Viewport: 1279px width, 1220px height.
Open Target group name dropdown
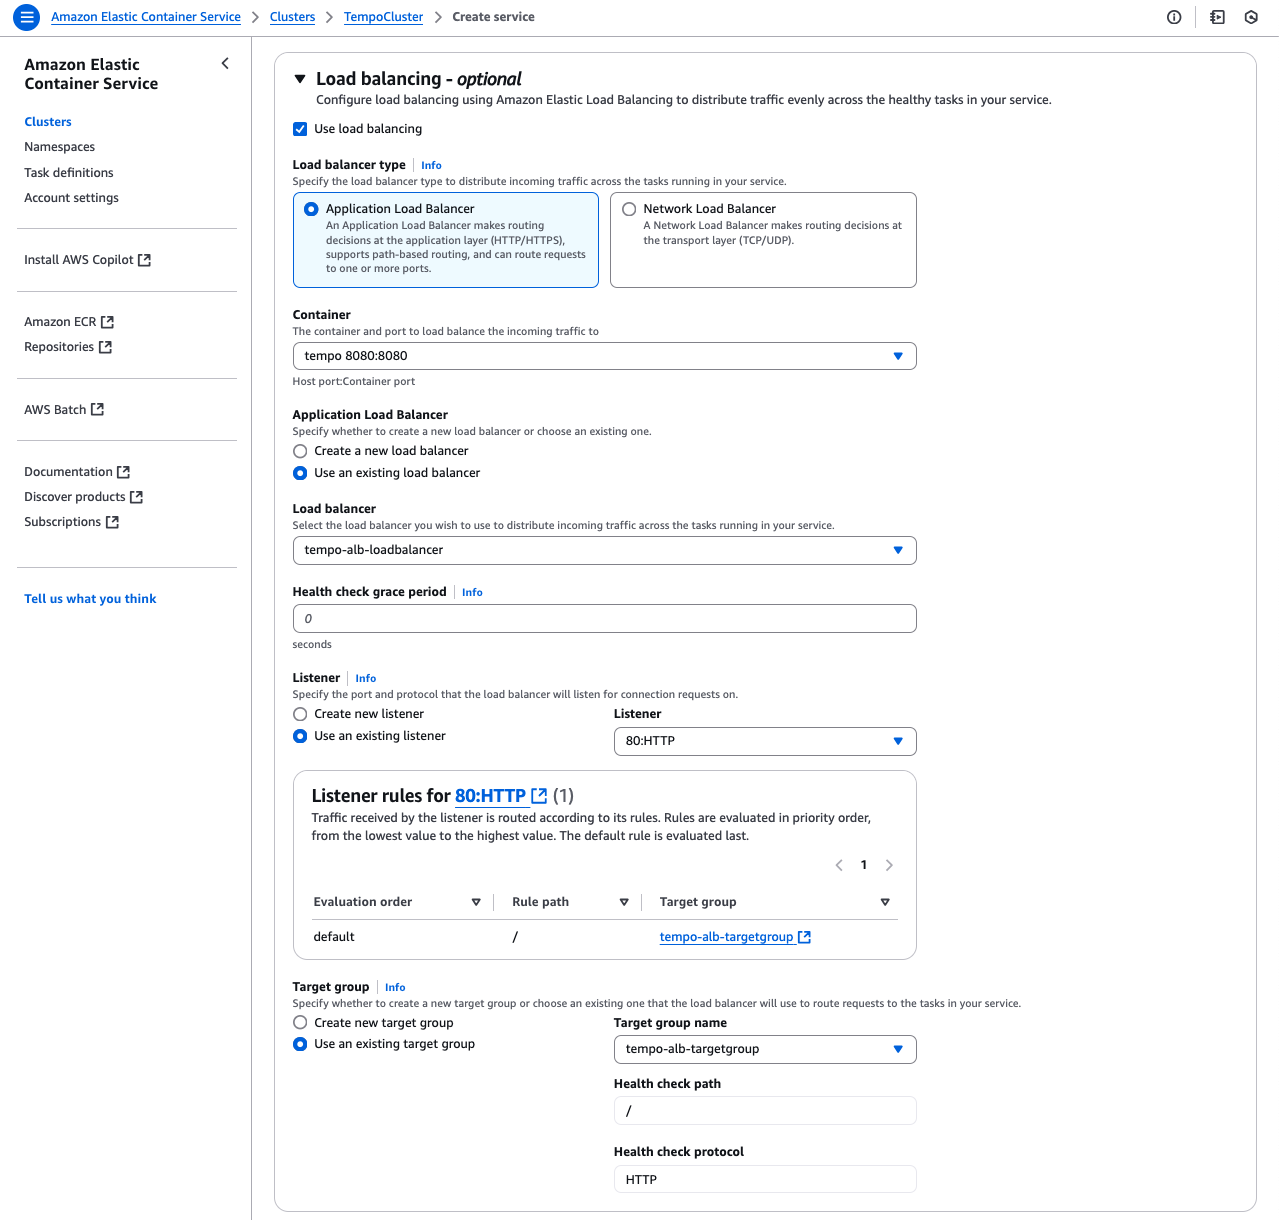coord(765,1049)
